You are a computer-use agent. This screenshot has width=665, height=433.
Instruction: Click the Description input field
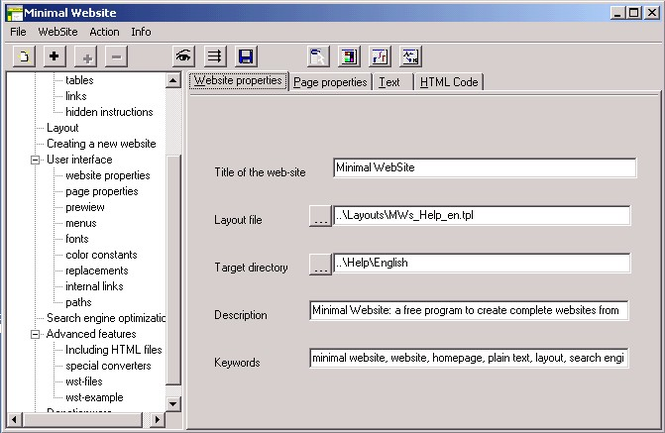tap(469, 310)
